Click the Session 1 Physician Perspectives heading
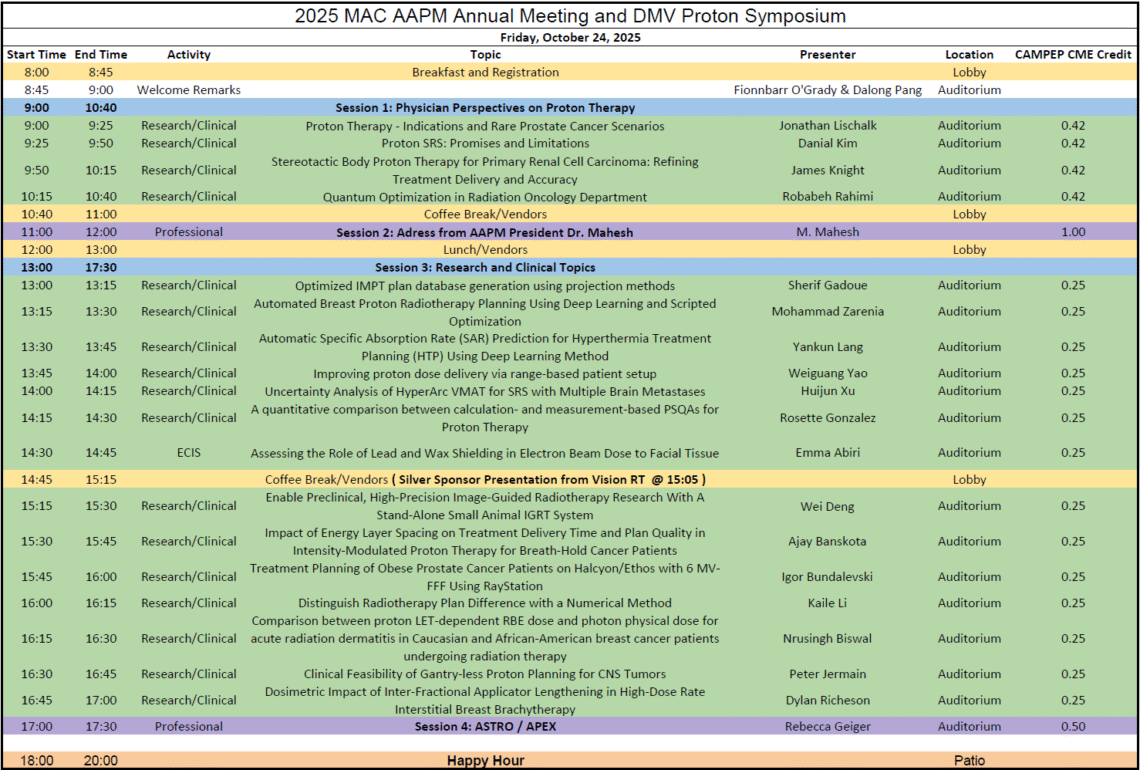Screen dimensions: 1140x770 (485, 107)
